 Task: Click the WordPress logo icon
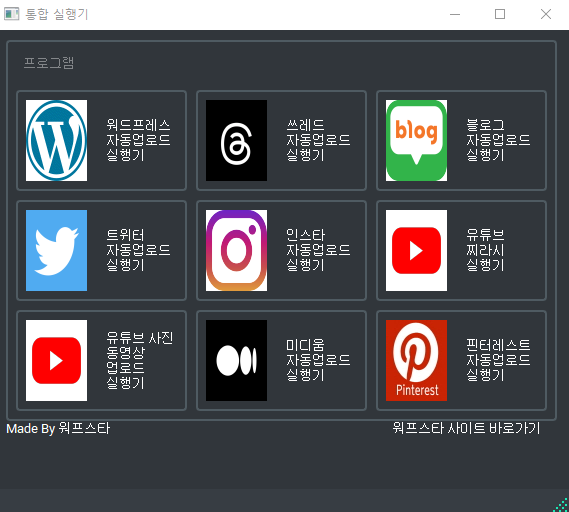56,140
